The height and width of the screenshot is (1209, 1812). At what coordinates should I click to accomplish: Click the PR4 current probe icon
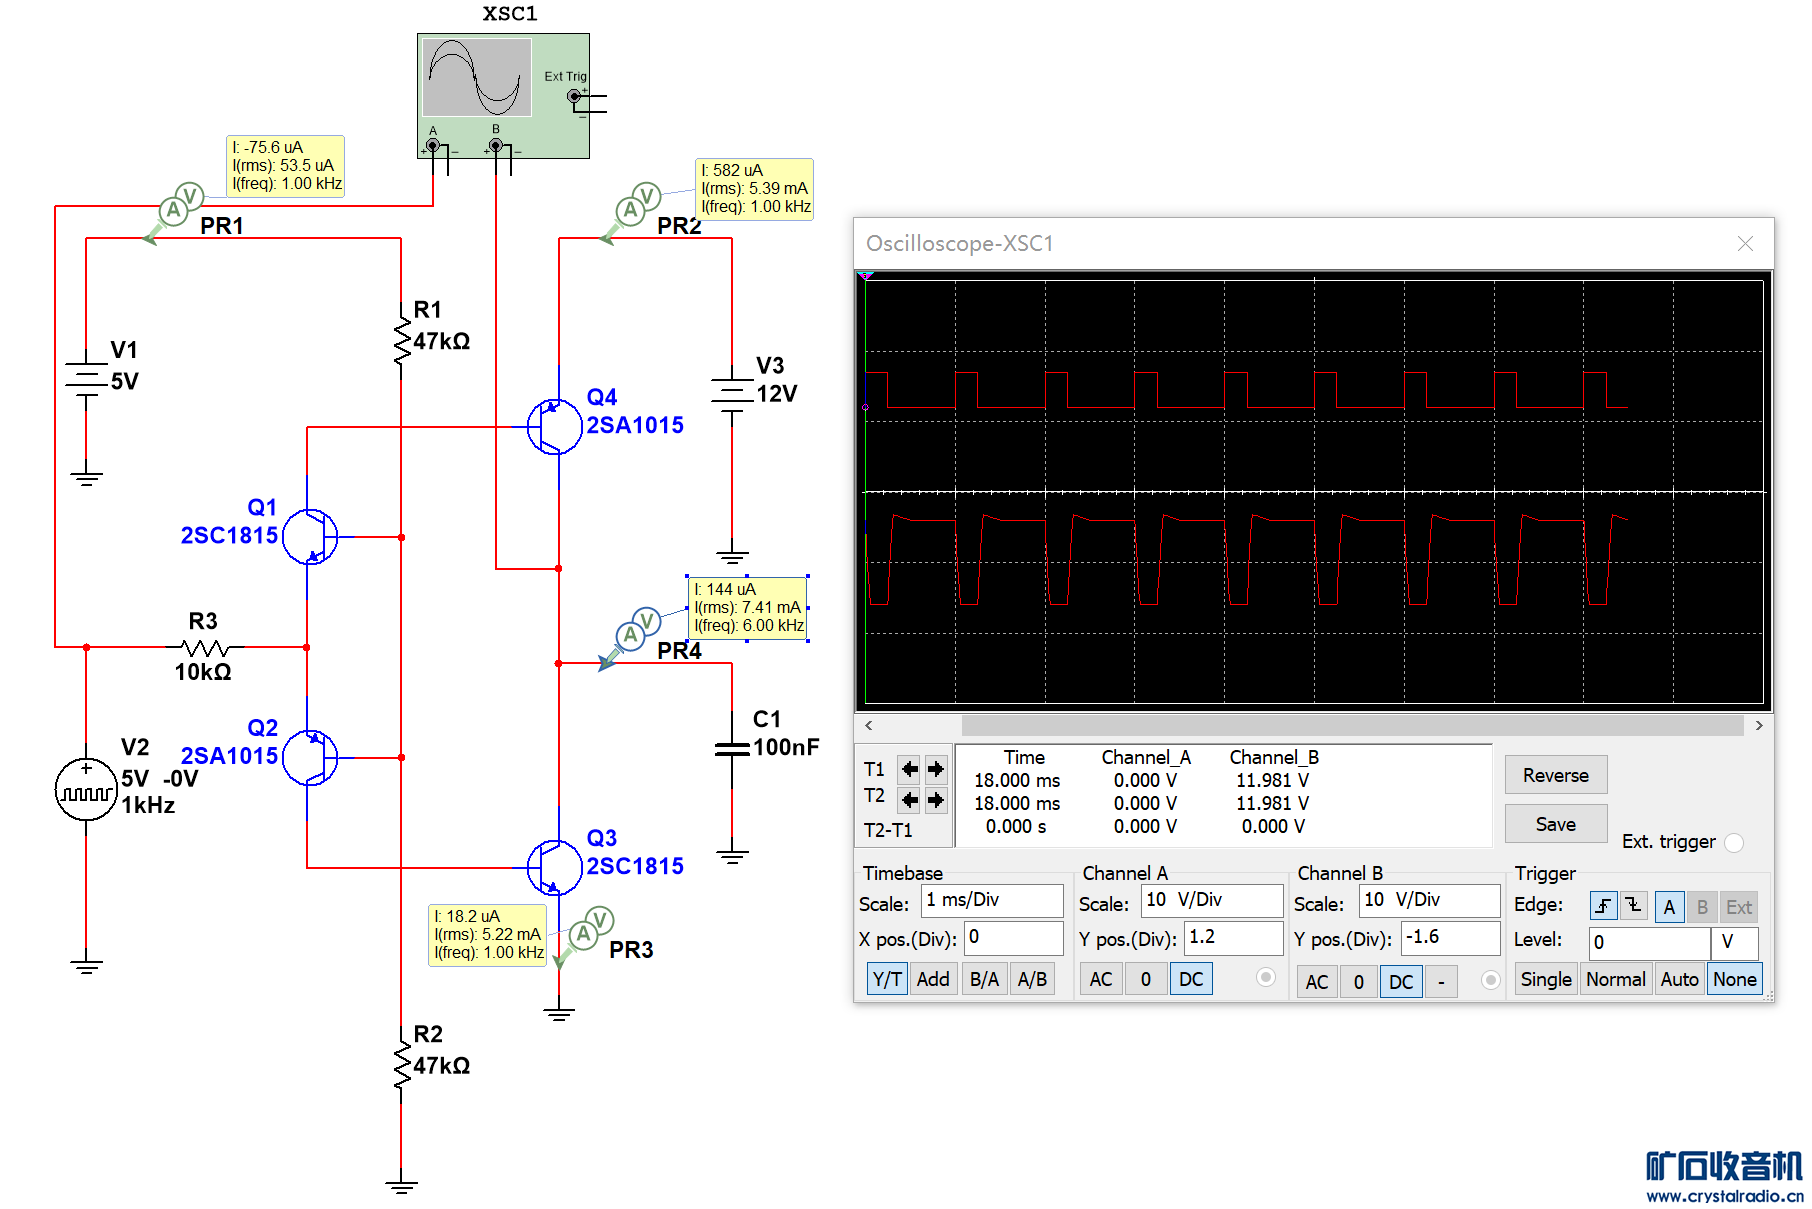(x=634, y=632)
